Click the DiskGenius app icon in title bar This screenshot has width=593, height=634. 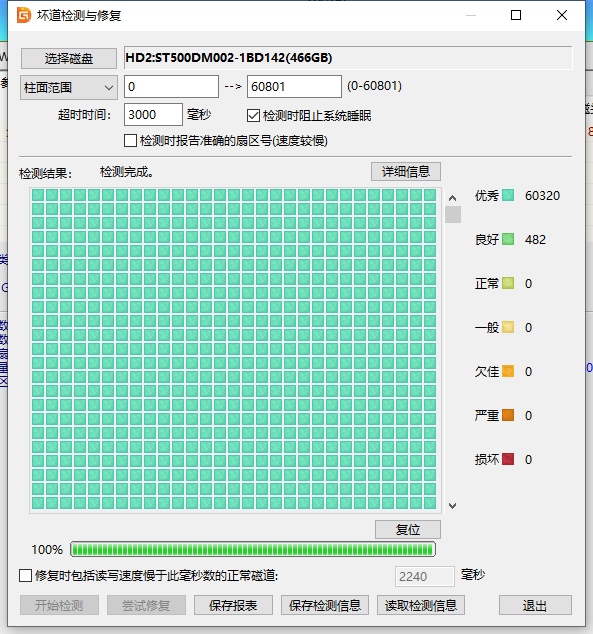coord(24,15)
